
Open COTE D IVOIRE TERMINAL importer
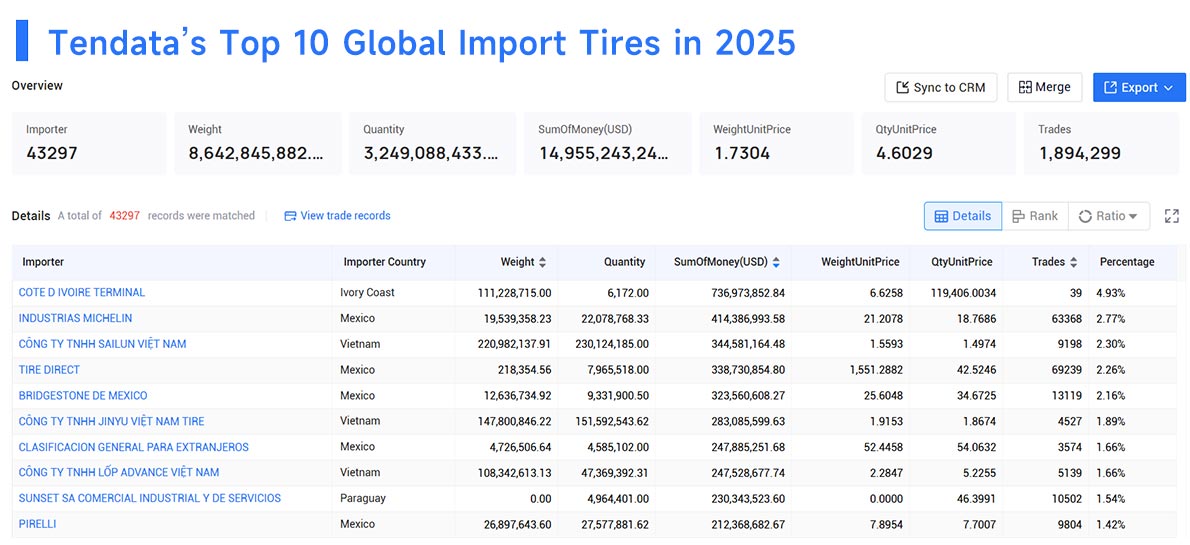click(82, 292)
